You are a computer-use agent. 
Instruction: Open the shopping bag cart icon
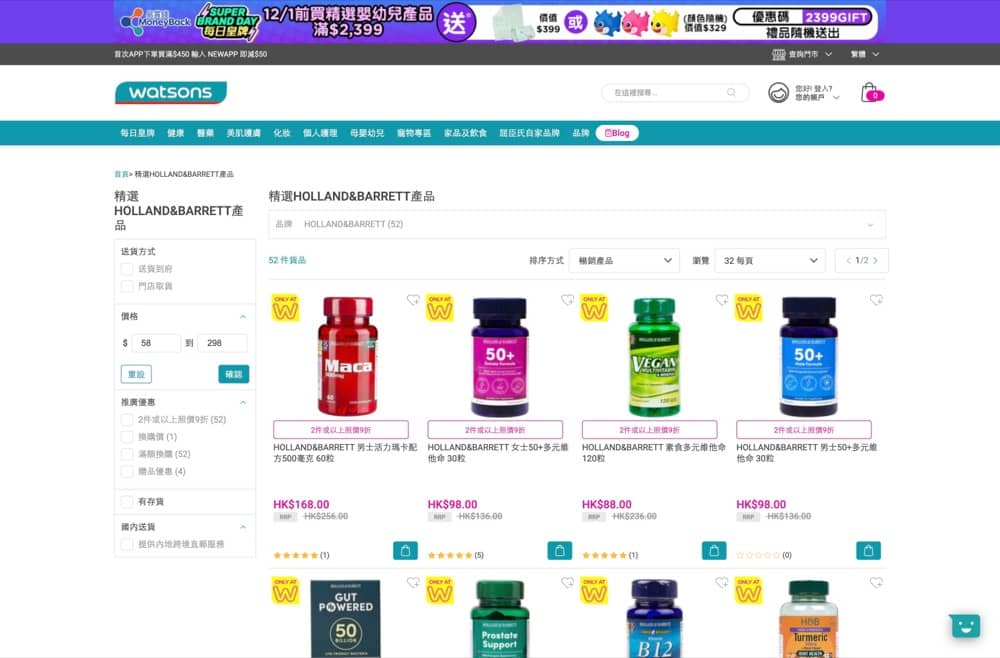(871, 93)
